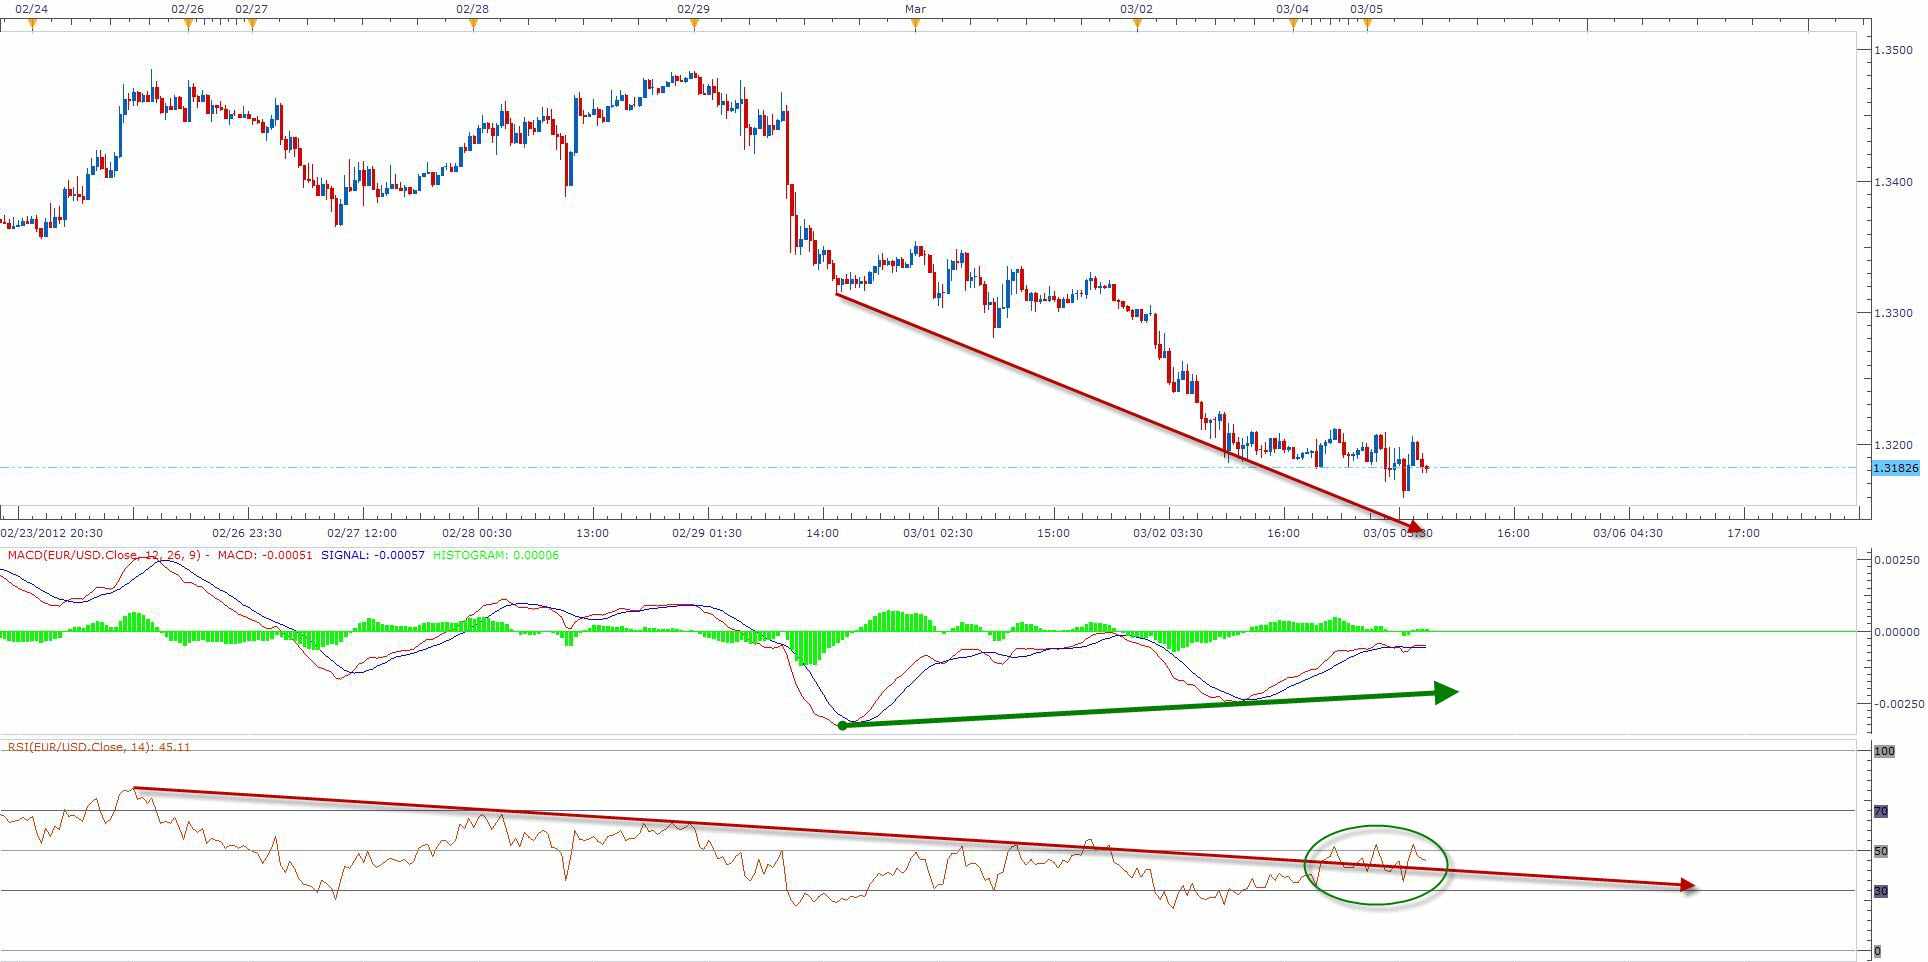This screenshot has width=1928, height=962.
Task: Select the 03/02 03:30 time axis label
Action: (x=1167, y=533)
